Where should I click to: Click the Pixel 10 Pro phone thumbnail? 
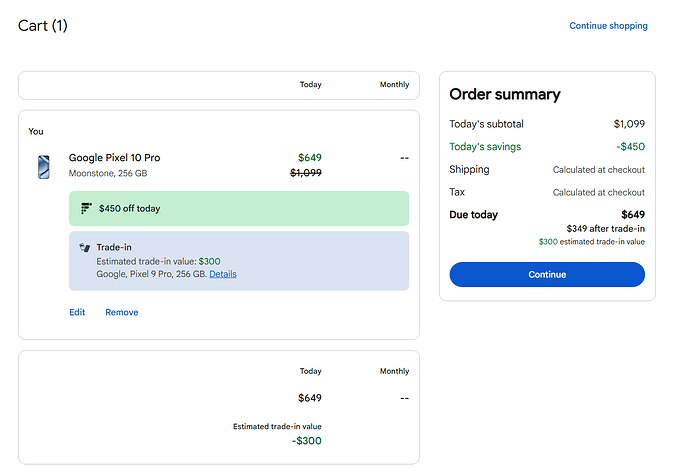coord(44,167)
